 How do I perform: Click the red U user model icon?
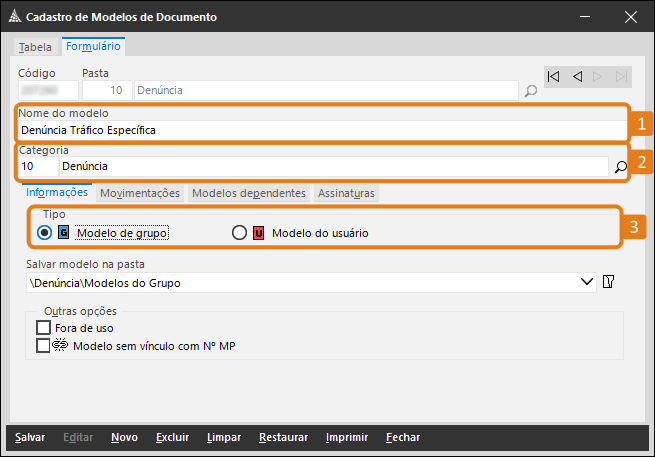click(258, 233)
